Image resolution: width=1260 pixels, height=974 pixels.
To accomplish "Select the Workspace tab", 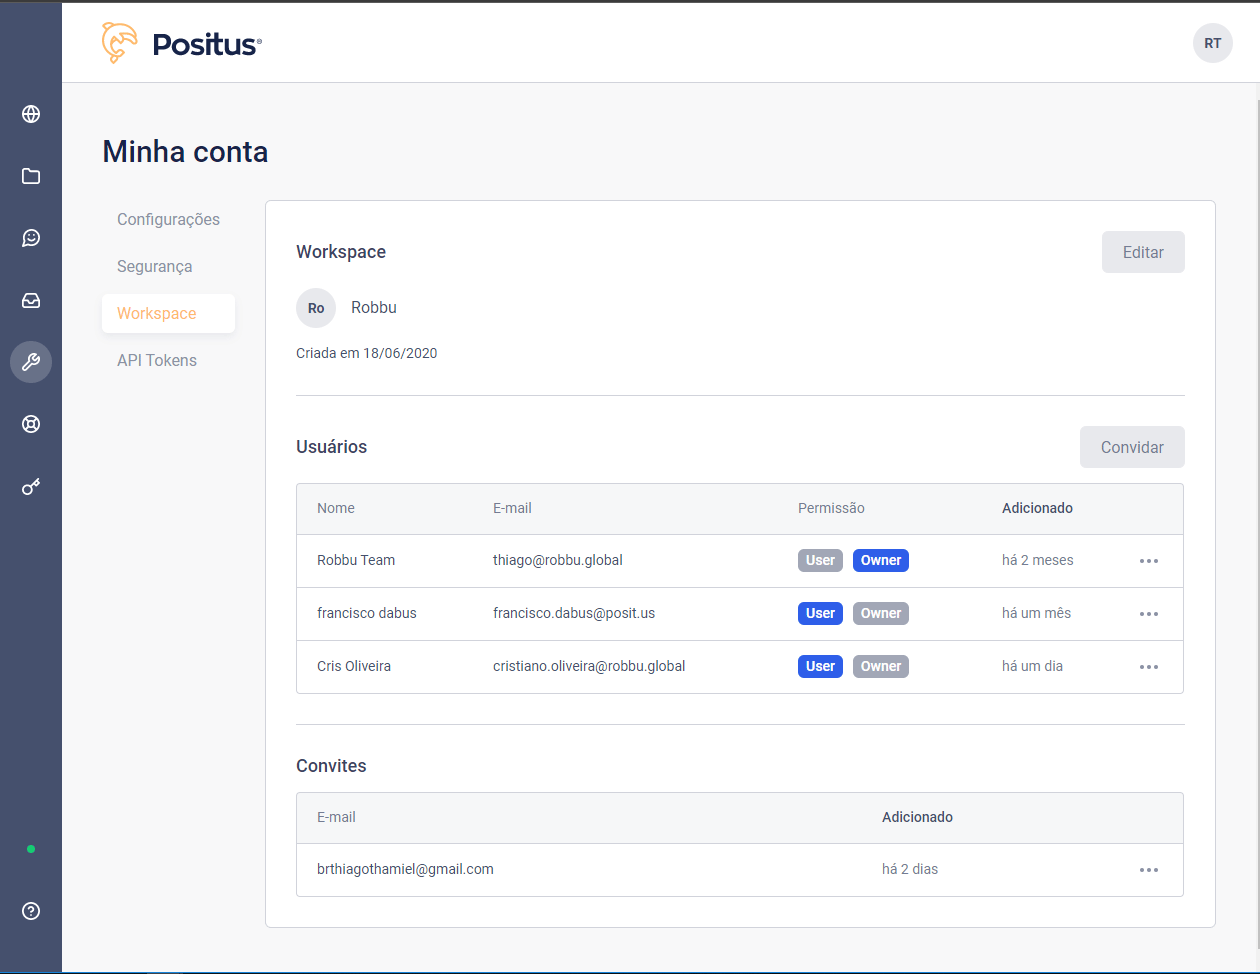I will (x=168, y=313).
